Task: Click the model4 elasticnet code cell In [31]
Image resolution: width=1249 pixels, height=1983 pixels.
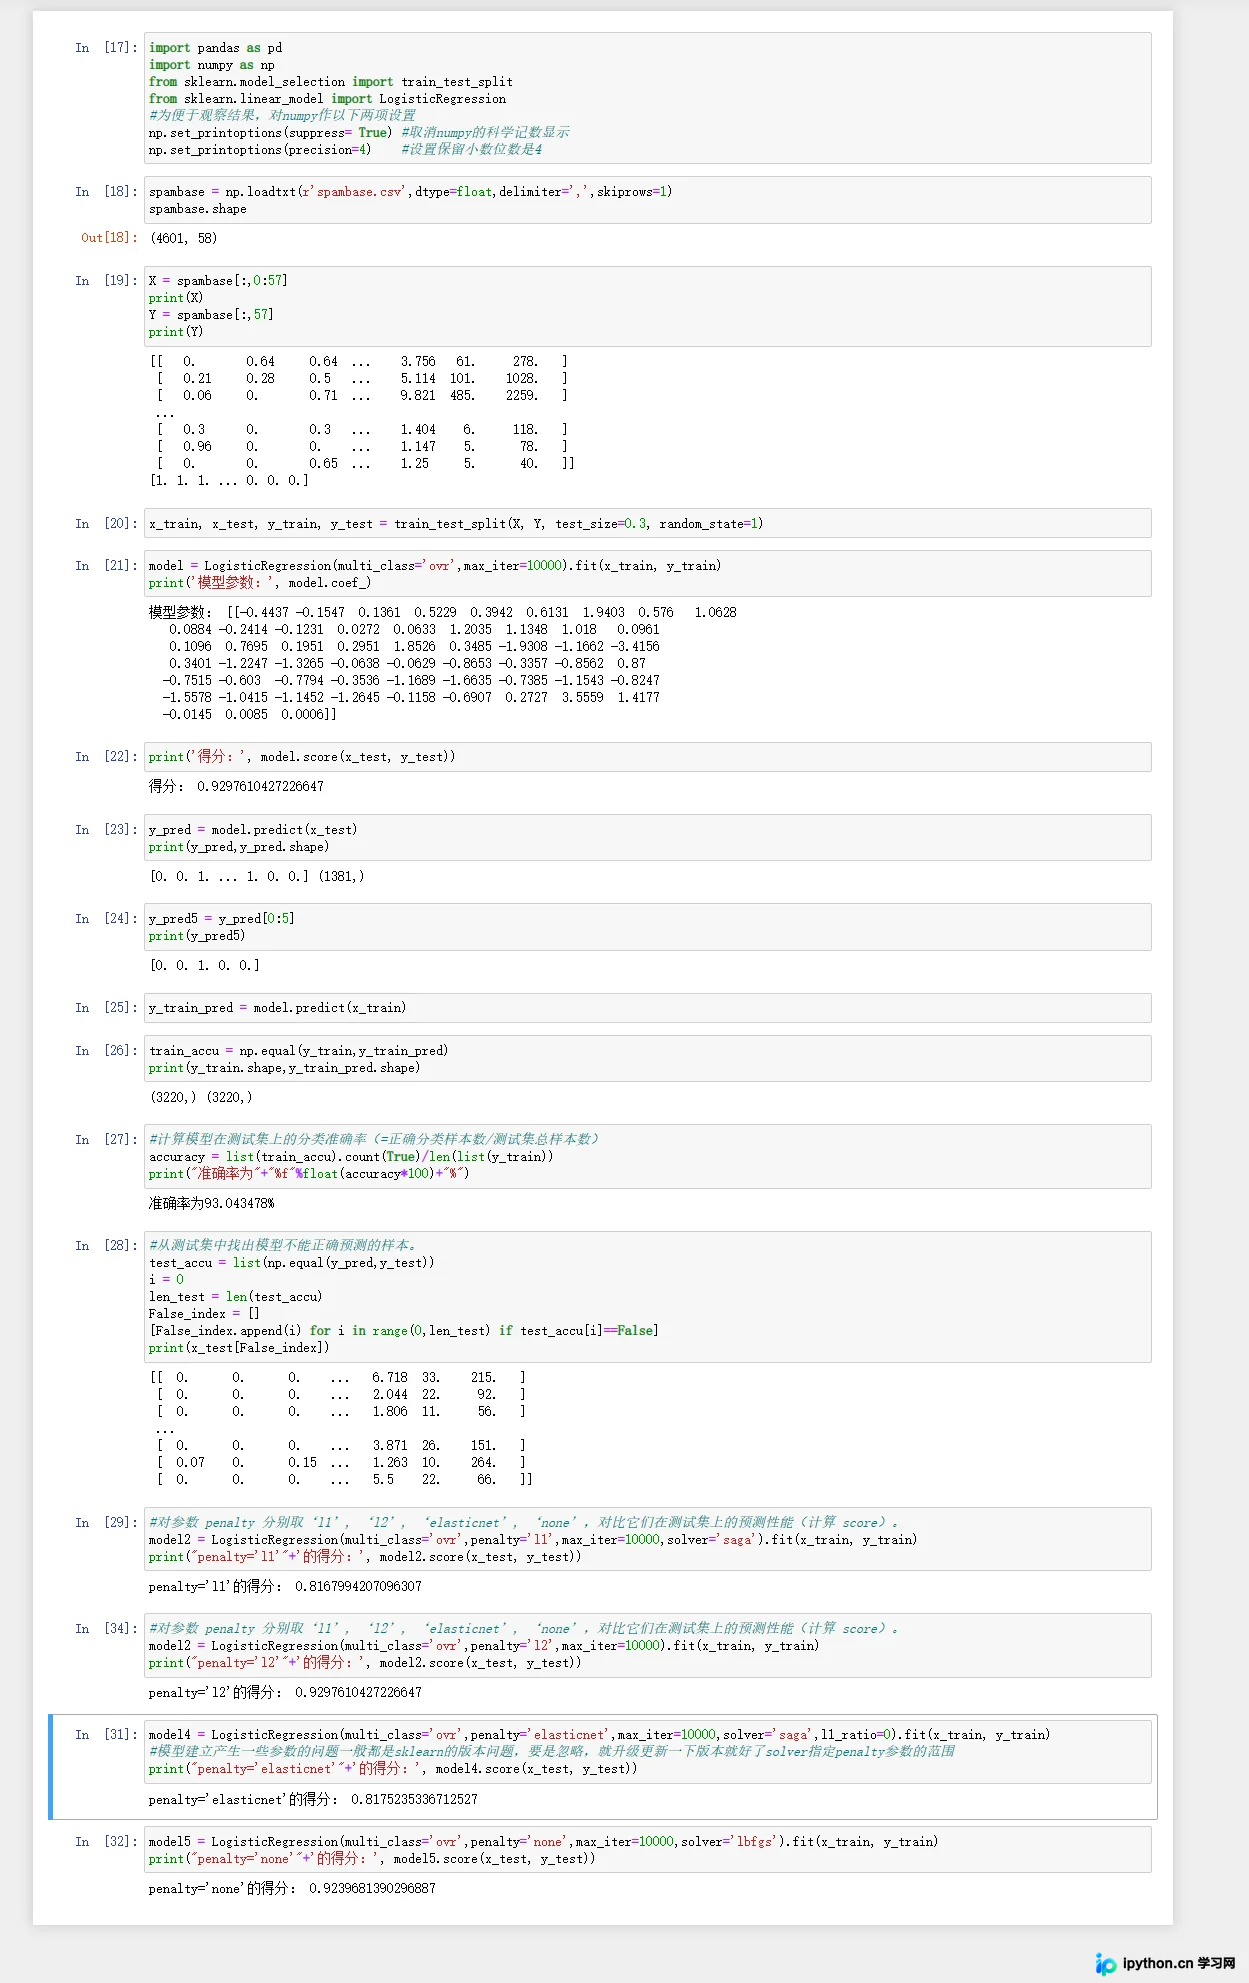Action: pos(647,1752)
